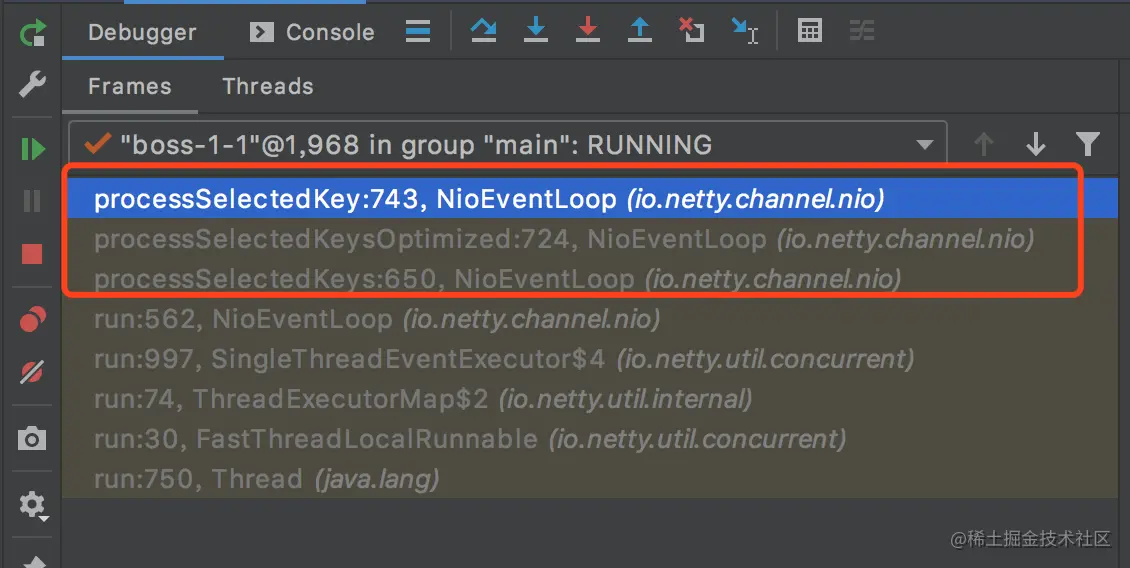The height and width of the screenshot is (568, 1130).
Task: Click the Step Out icon
Action: (x=639, y=30)
